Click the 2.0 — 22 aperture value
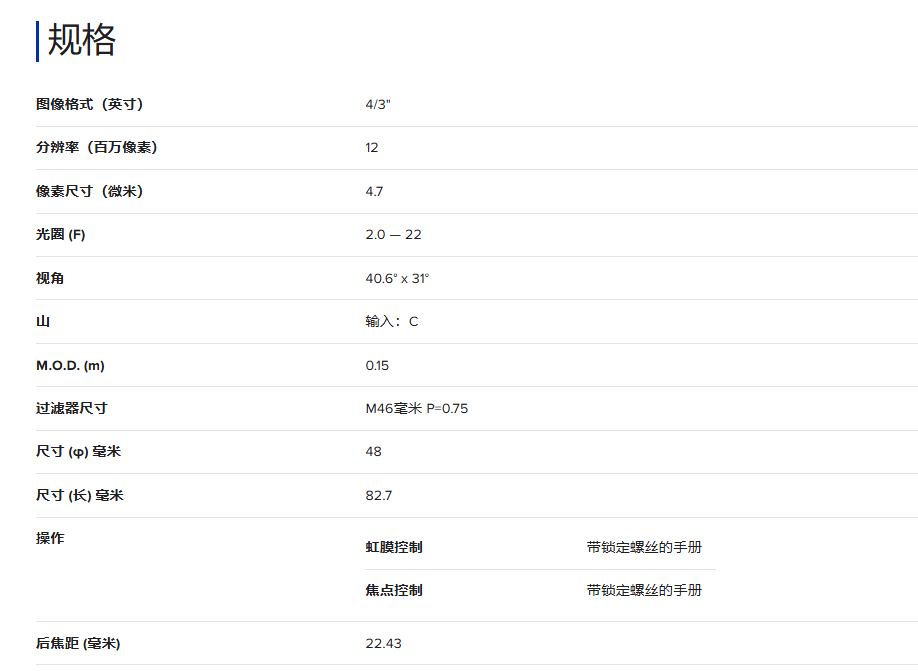 393,235
